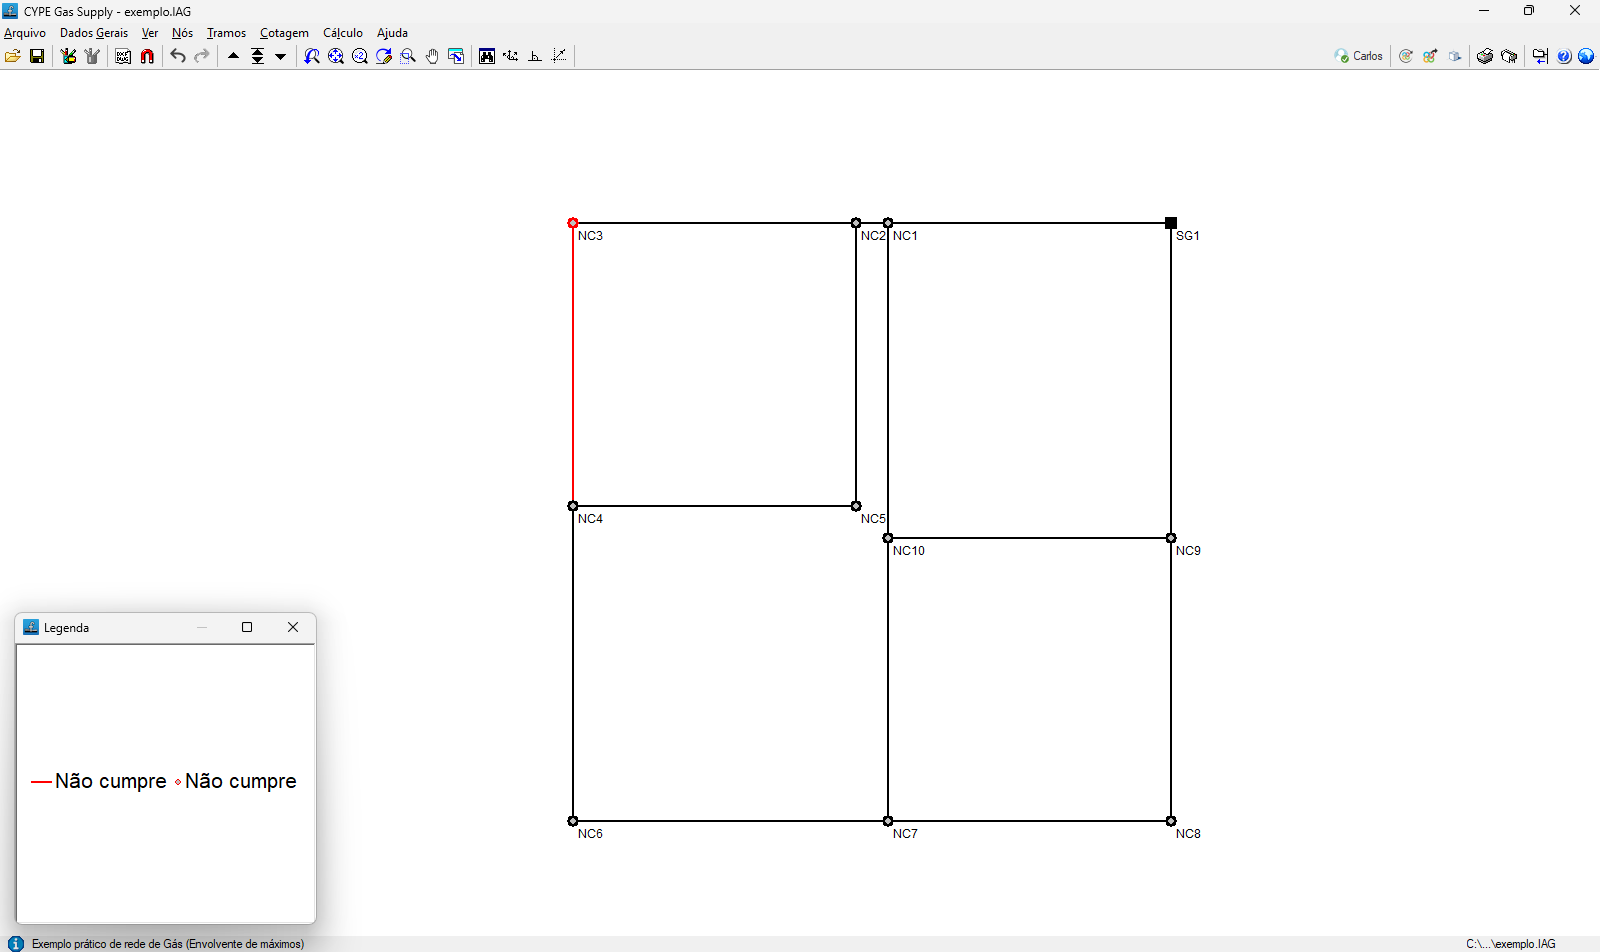This screenshot has height=952, width=1600.
Task: Return to the previous zoom view
Action: (x=312, y=56)
